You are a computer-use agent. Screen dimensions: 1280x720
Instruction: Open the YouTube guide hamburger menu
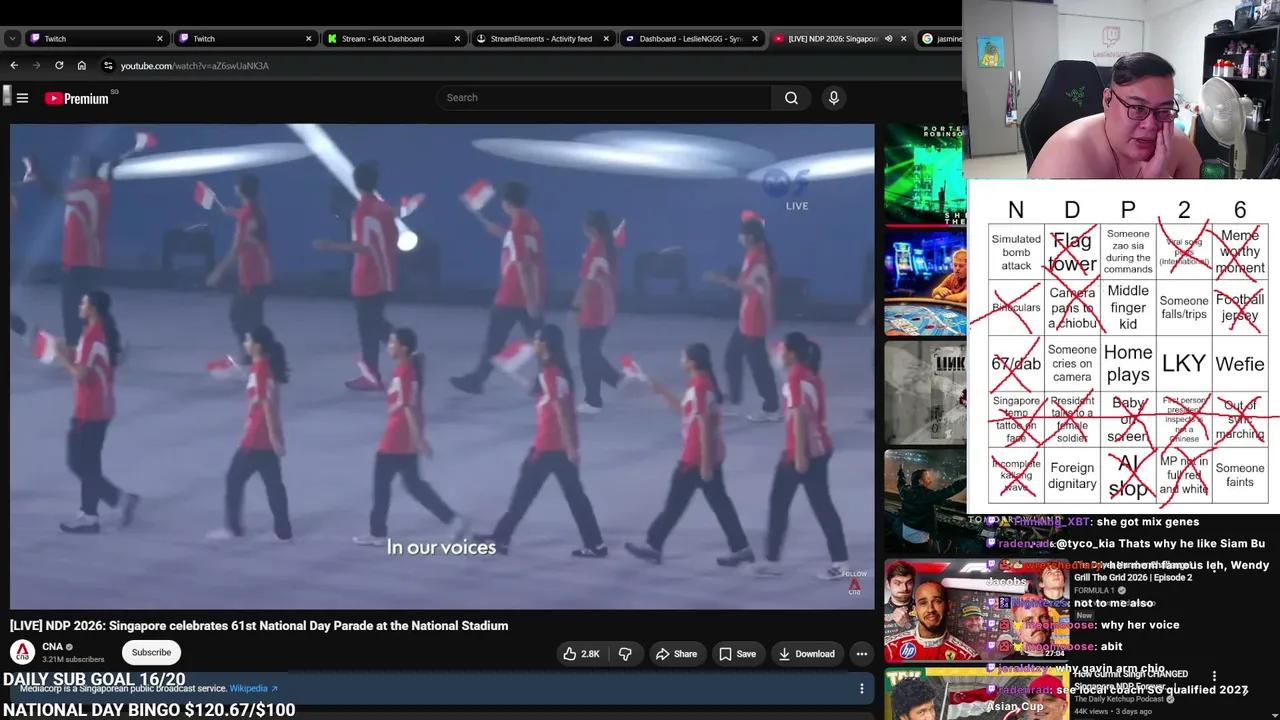pos(22,98)
